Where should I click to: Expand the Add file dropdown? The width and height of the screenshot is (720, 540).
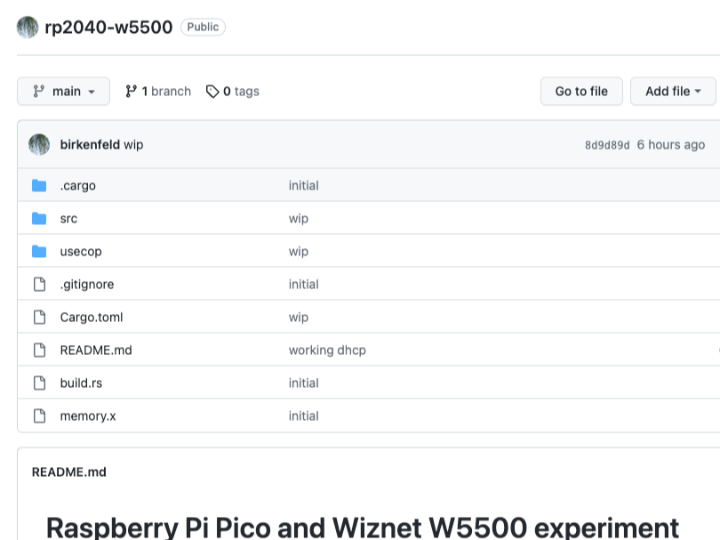[673, 91]
